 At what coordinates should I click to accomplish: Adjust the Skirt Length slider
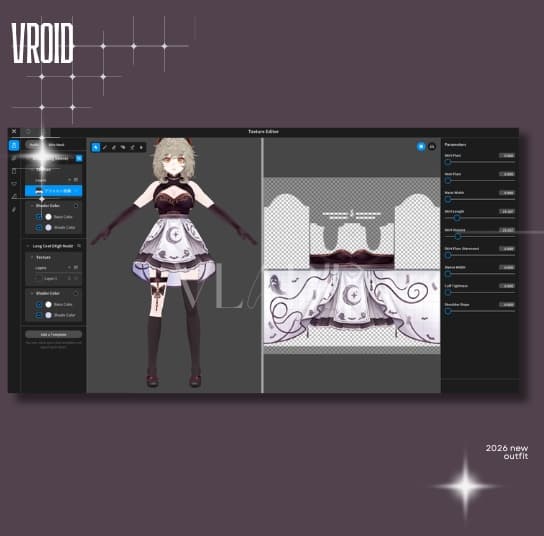coord(457,218)
